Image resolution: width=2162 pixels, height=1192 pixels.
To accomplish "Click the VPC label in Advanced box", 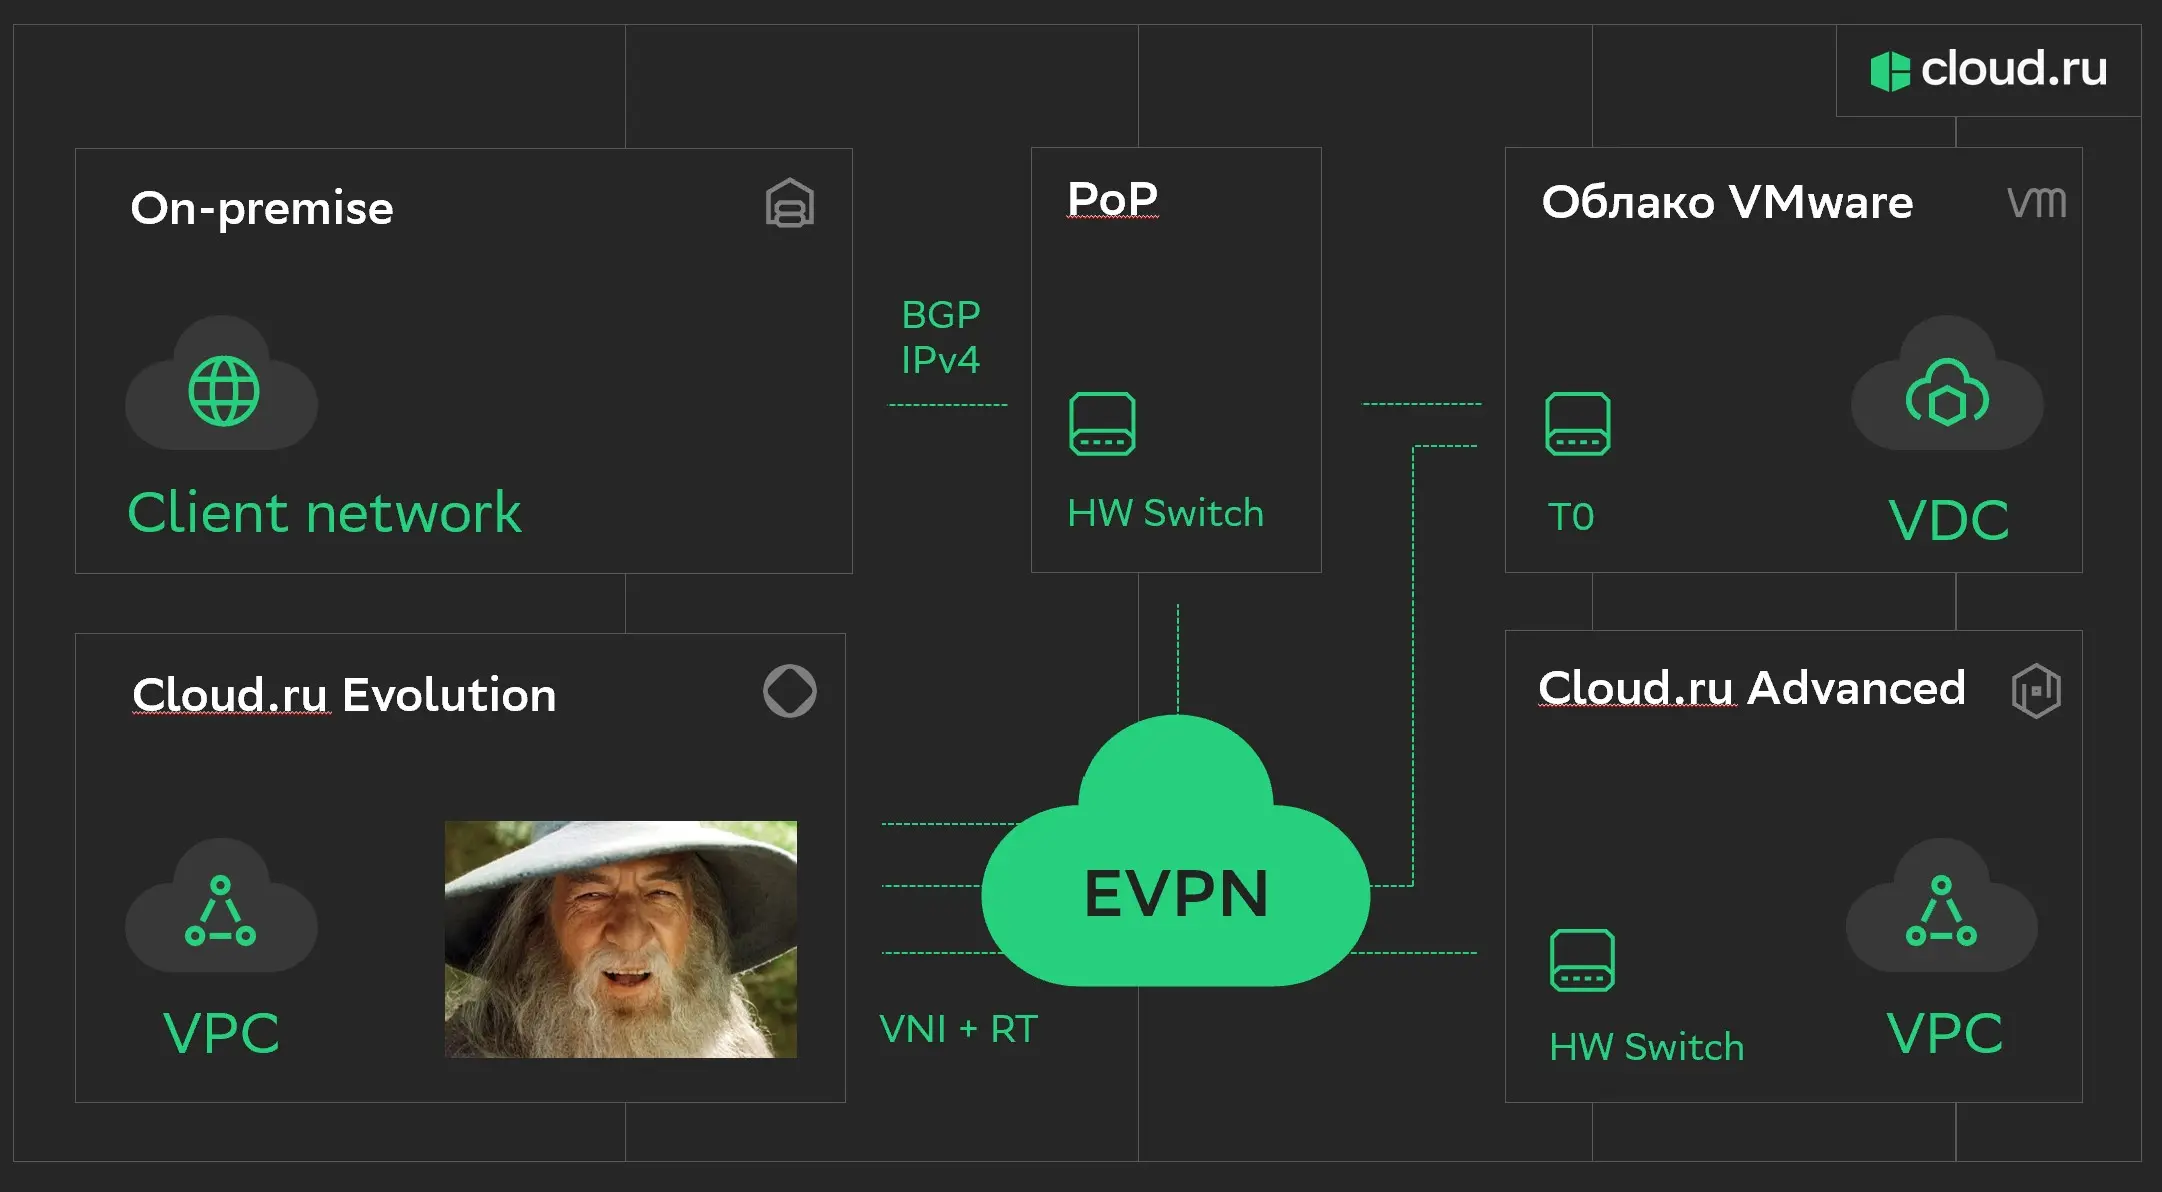I will point(1945,1033).
